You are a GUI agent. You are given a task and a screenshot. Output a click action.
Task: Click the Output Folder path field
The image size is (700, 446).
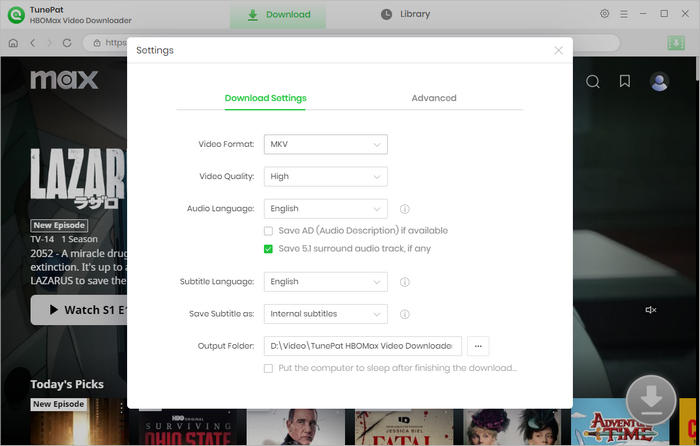click(x=362, y=346)
